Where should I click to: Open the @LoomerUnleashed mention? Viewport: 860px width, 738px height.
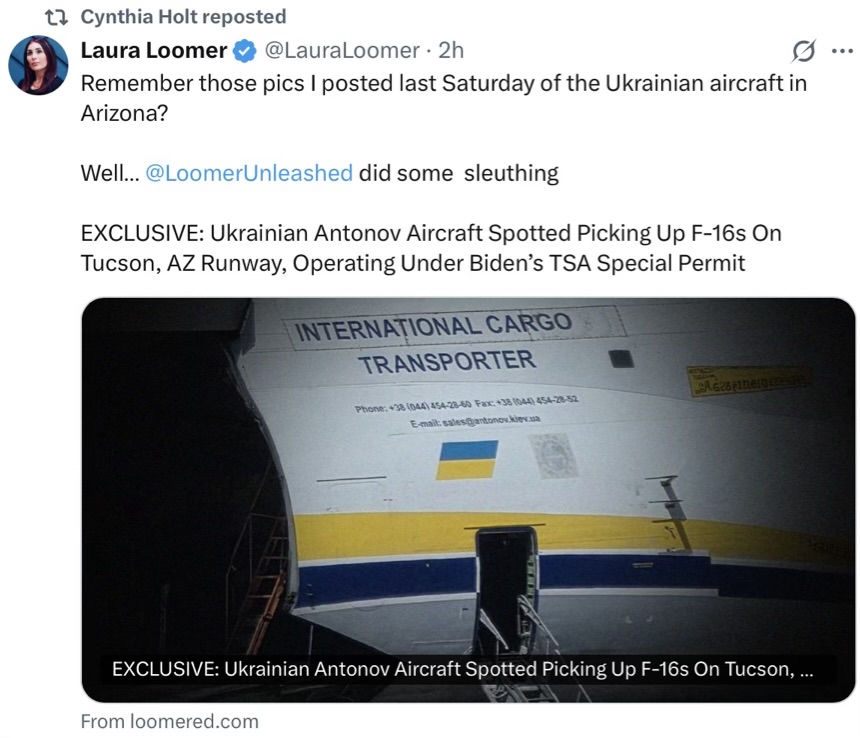249,173
